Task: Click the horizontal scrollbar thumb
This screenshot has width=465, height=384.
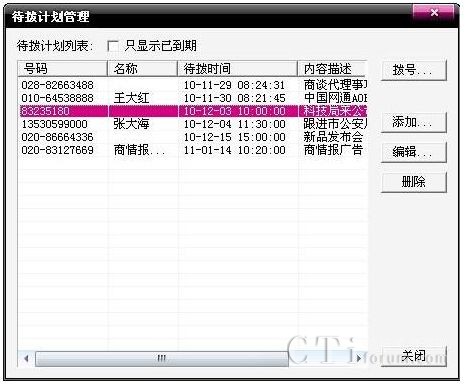Action: tap(162, 359)
